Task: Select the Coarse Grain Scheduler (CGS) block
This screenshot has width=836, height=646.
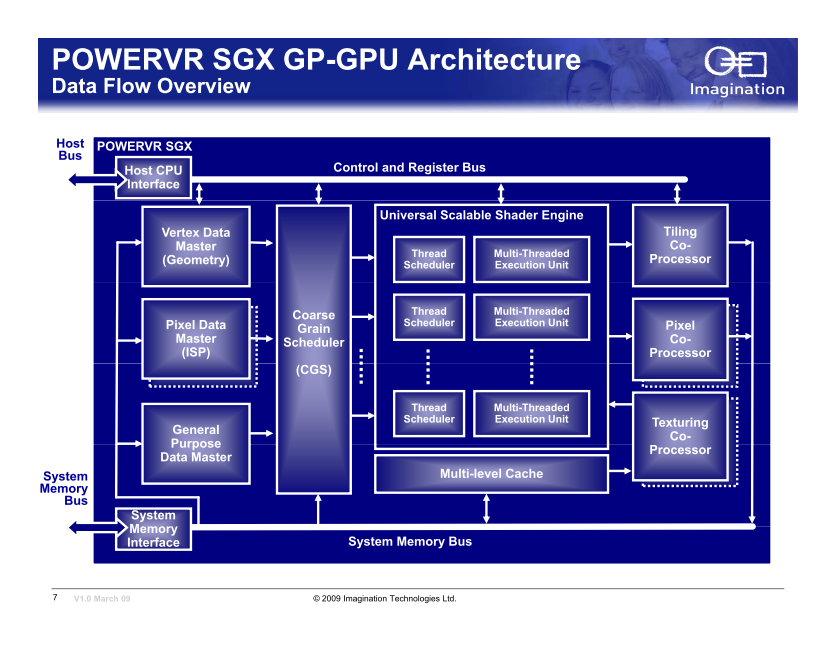Action: 314,349
